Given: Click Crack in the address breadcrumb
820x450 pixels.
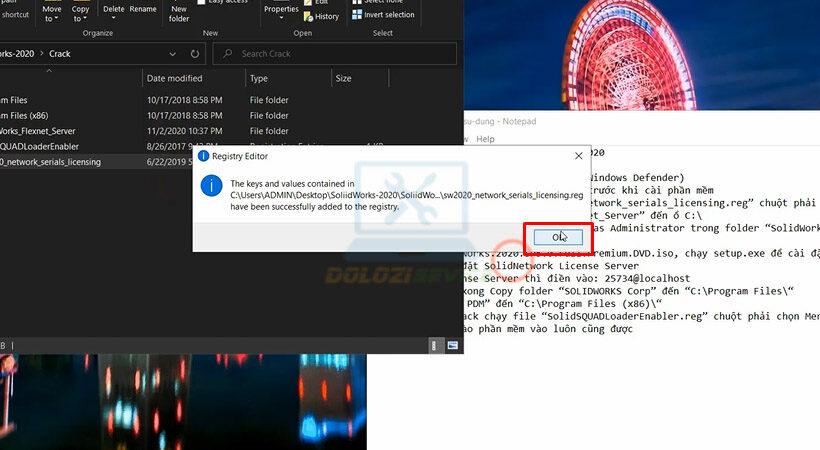Looking at the screenshot, I should point(60,54).
